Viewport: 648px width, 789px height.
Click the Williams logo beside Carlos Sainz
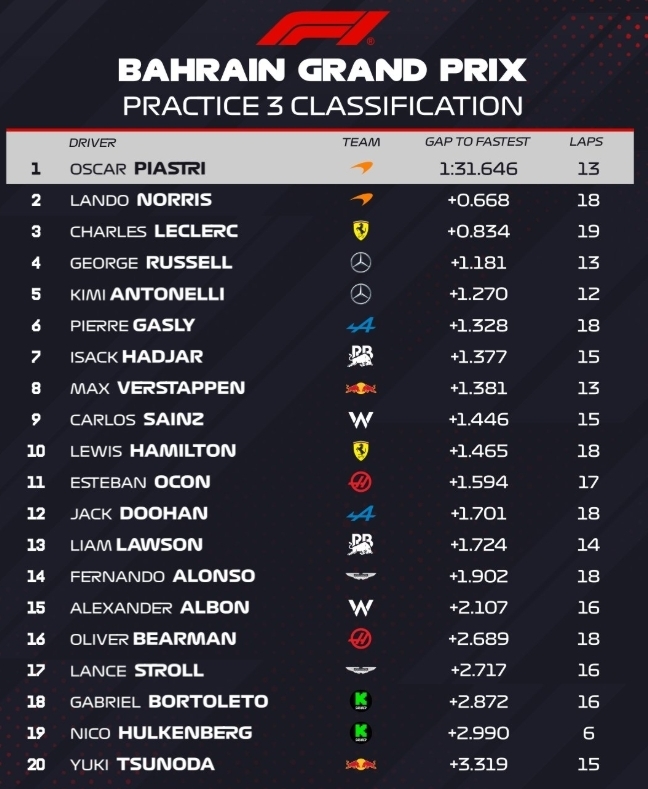tap(361, 419)
